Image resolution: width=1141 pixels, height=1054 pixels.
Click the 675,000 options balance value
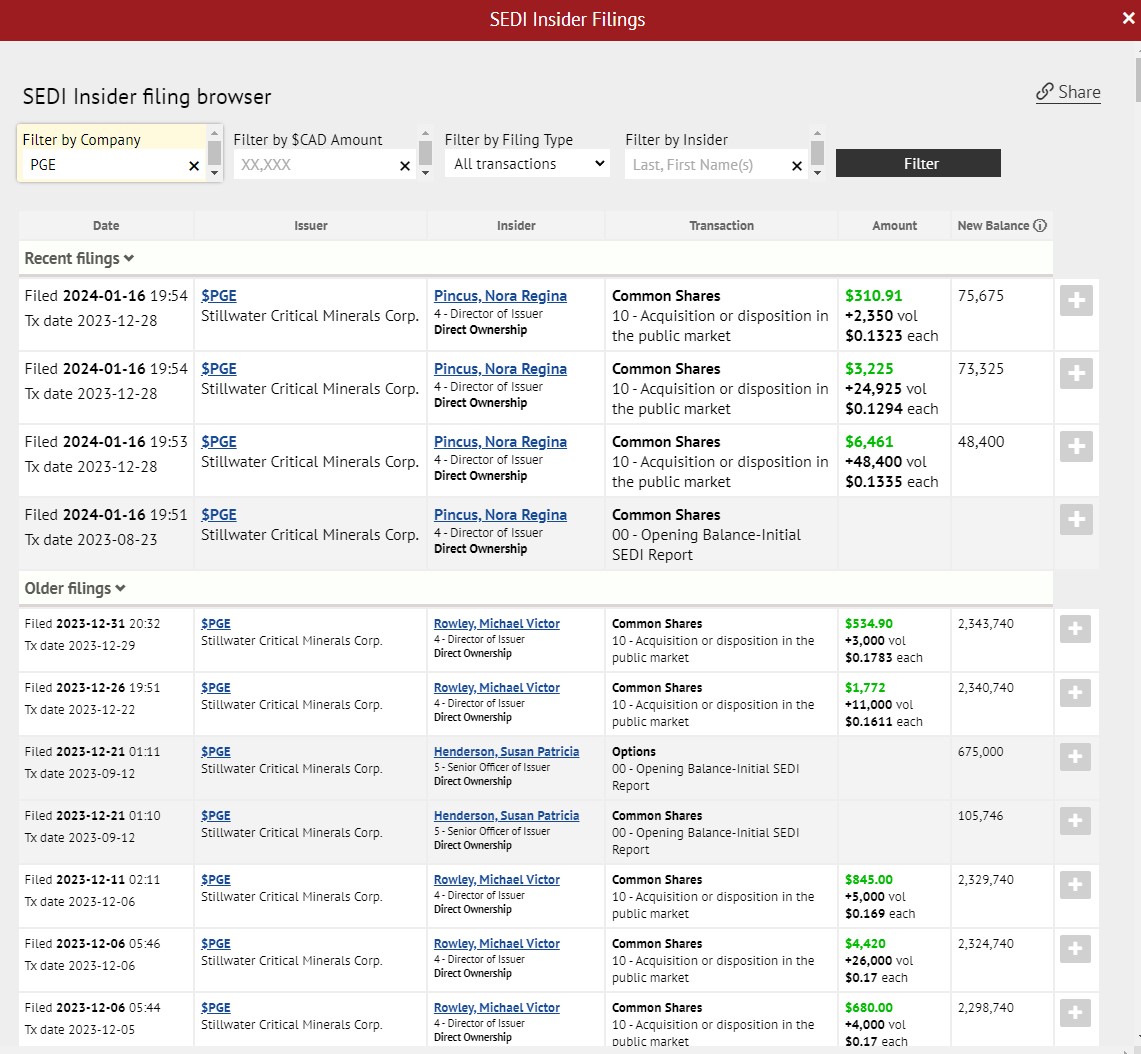click(x=980, y=752)
